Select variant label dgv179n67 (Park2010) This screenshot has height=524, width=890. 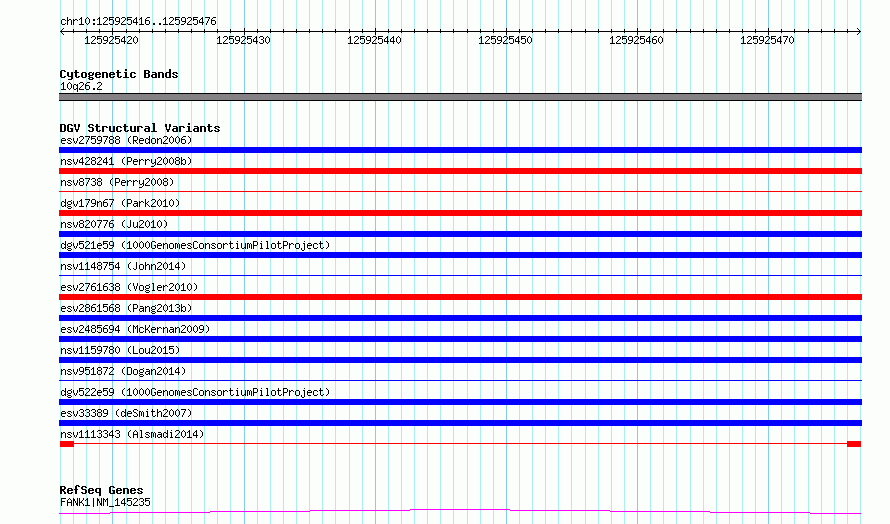click(x=120, y=203)
